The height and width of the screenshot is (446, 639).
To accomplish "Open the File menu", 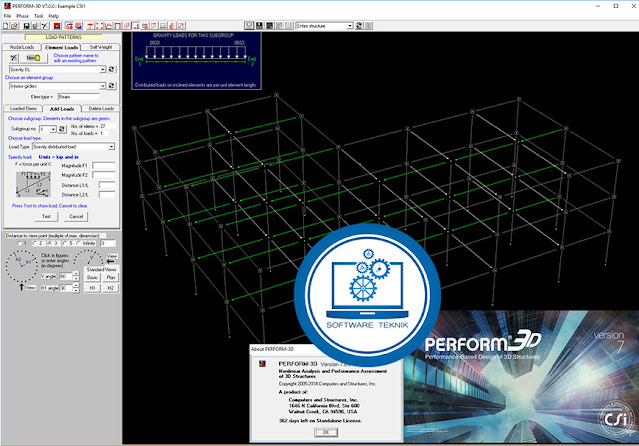I will point(7,16).
